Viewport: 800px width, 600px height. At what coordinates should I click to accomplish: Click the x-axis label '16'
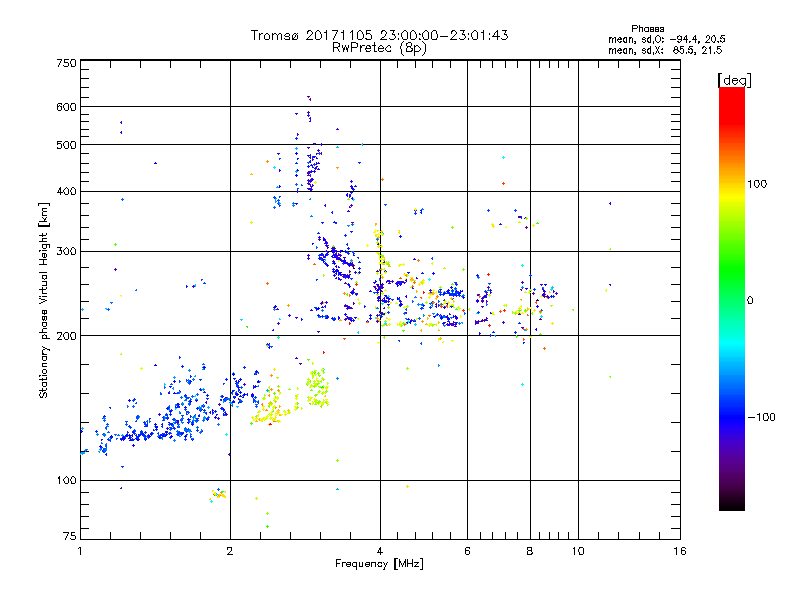[680, 551]
